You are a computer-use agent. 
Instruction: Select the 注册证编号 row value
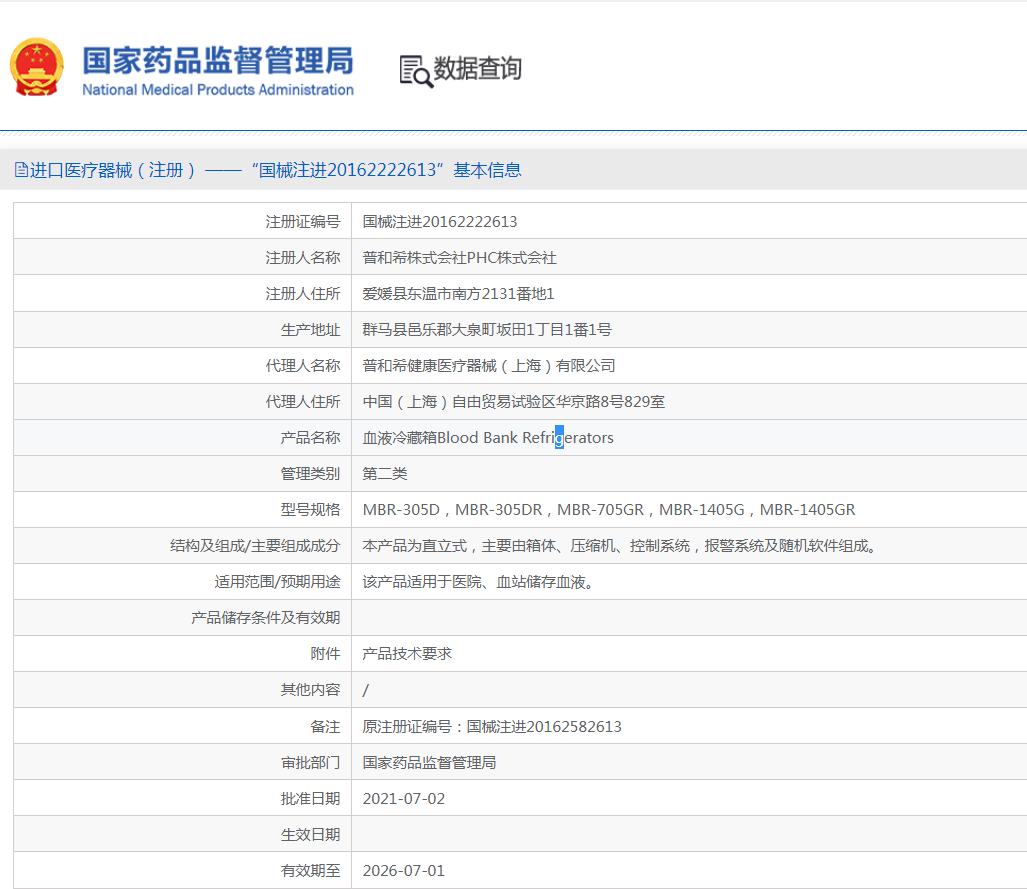click(x=440, y=221)
